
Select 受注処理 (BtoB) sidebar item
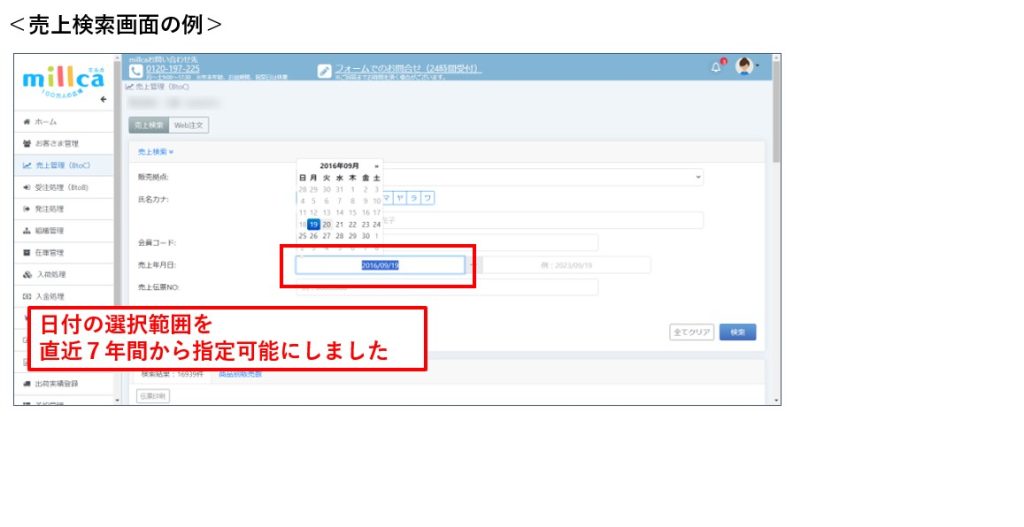tap(62, 187)
